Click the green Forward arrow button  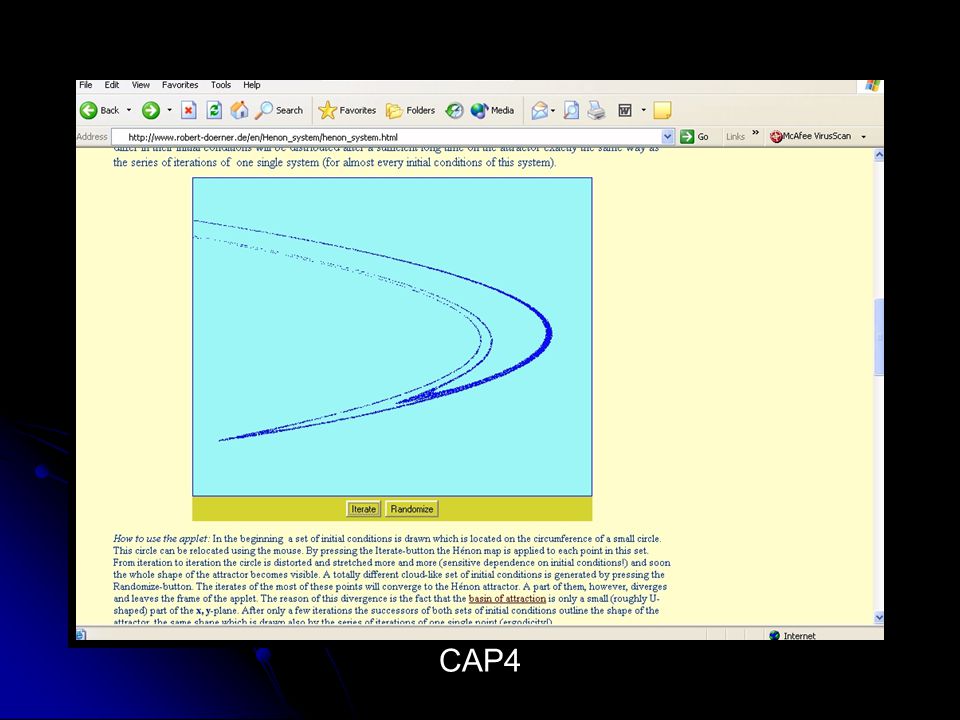151,110
